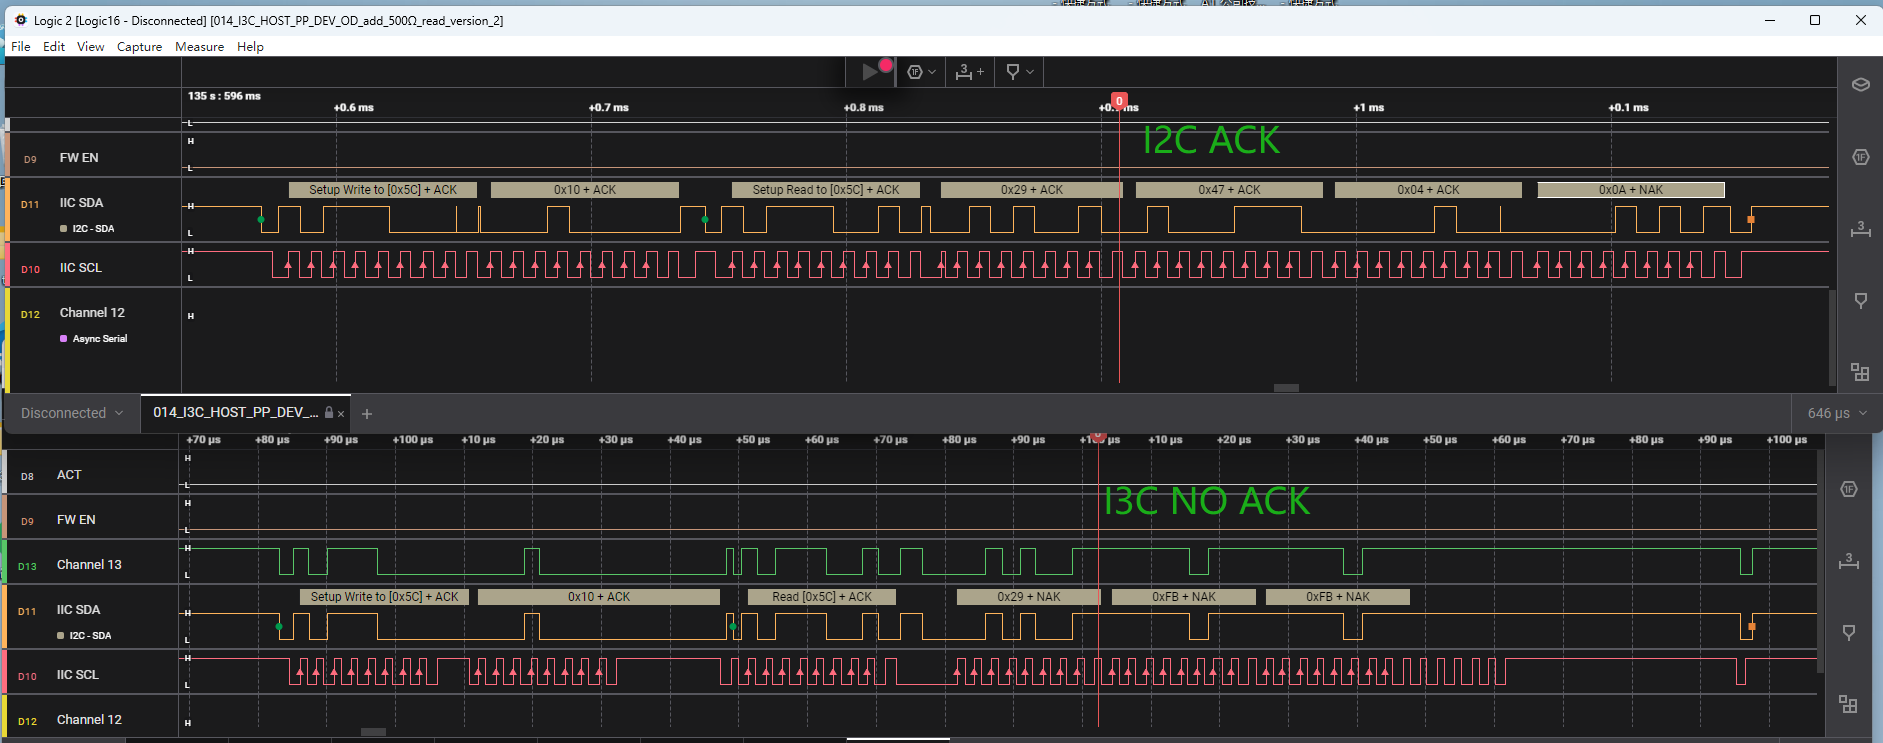This screenshot has width=1883, height=743.
Task: Open the File menu
Action: 21,47
